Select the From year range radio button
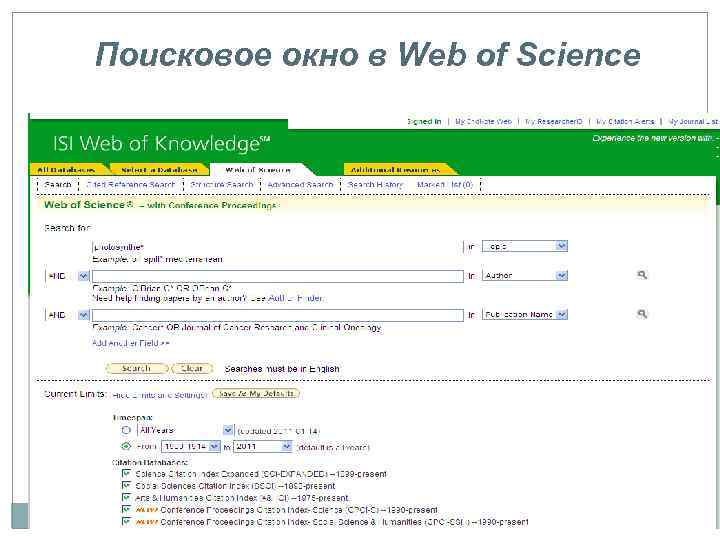The image size is (720, 540). 126,446
